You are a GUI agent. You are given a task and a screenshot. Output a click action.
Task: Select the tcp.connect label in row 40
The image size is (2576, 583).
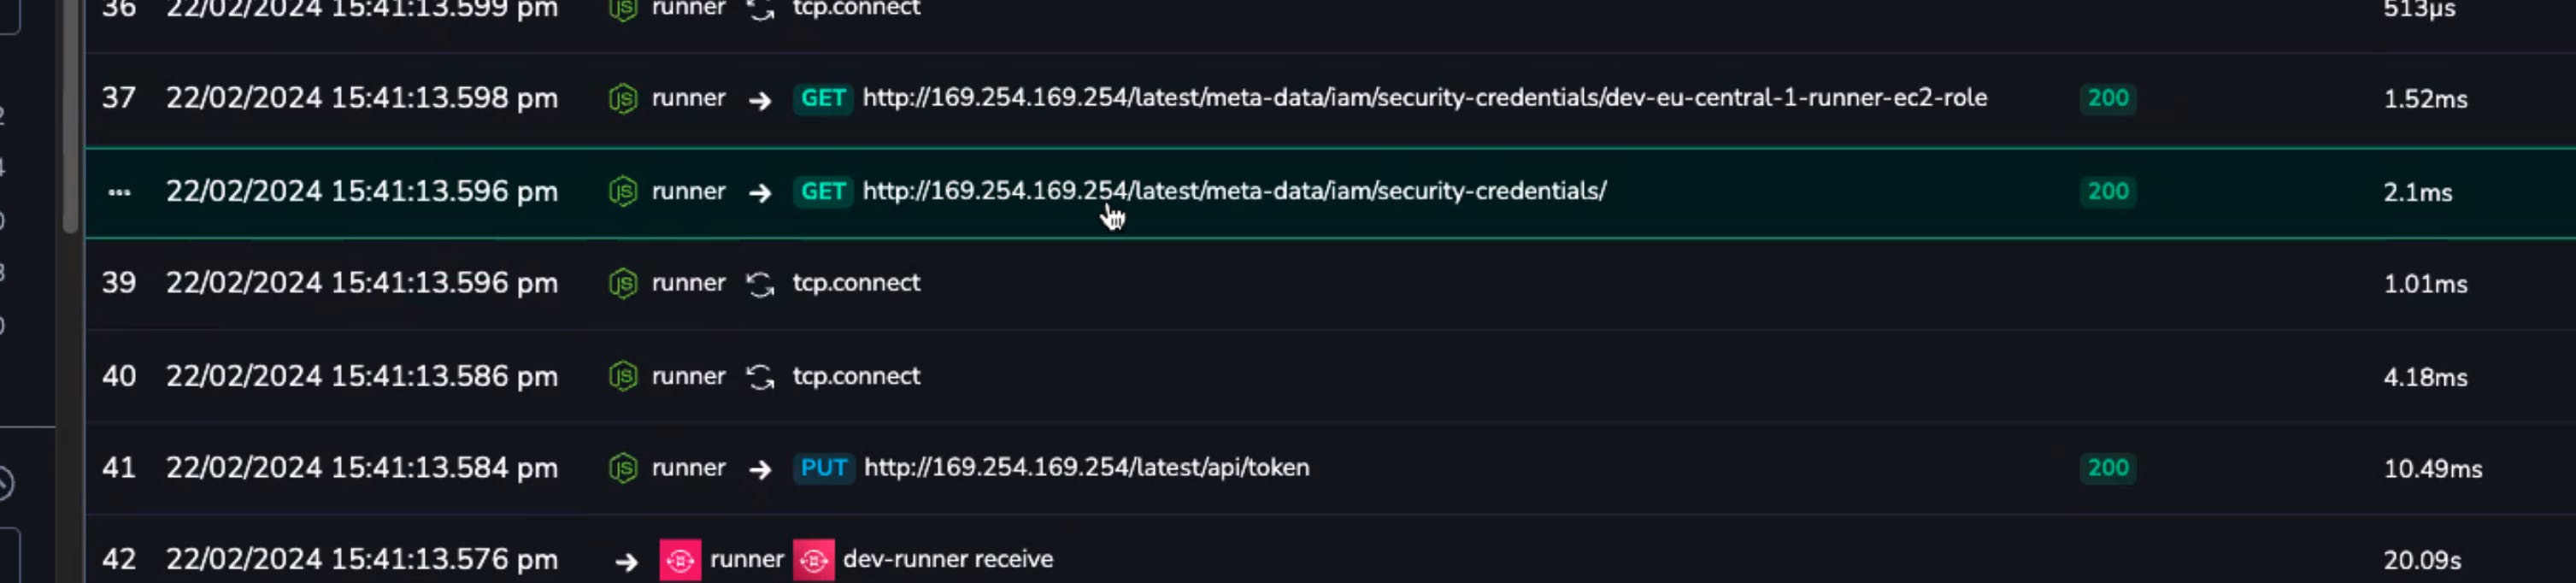pos(856,376)
